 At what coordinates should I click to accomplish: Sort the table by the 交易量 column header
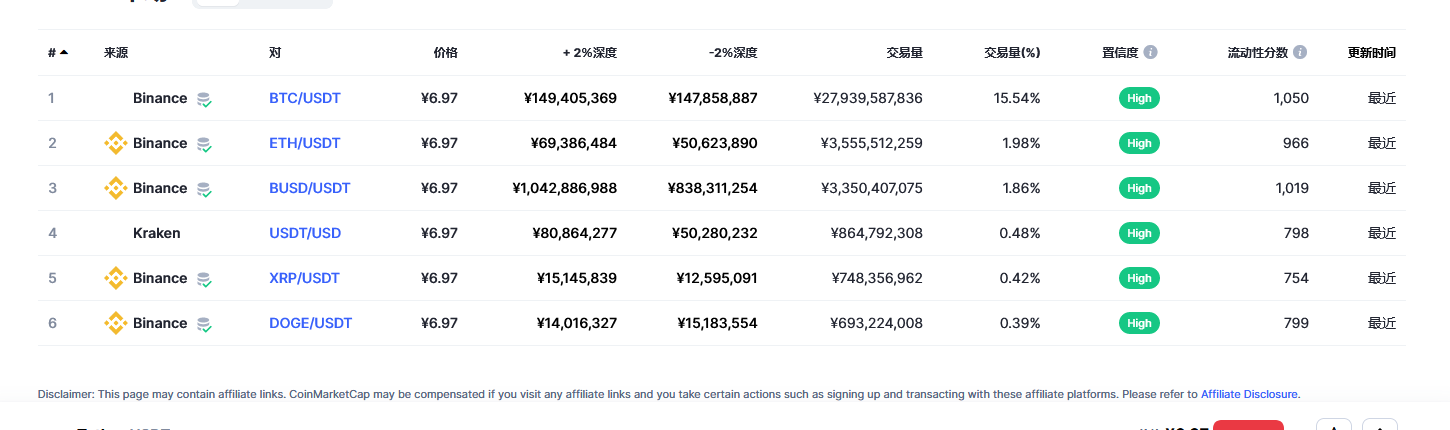point(904,52)
